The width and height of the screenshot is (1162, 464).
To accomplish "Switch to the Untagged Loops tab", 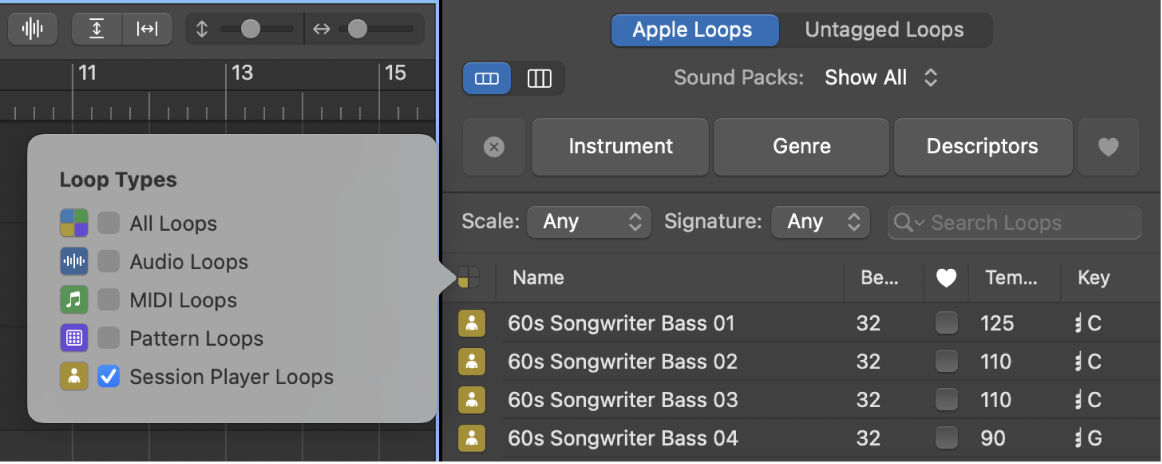I will 885,30.
